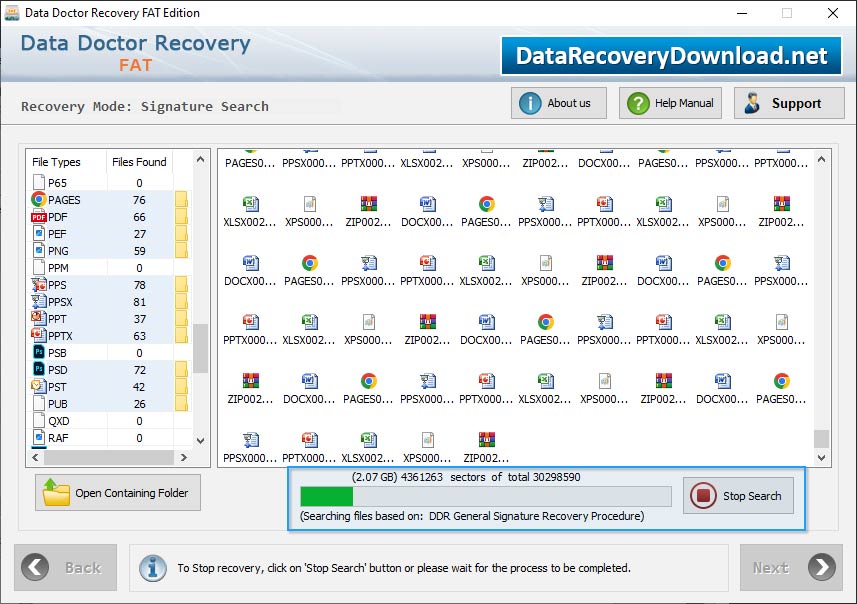Select the PPSX file type icon
This screenshot has width=857, height=604.
coord(38,302)
